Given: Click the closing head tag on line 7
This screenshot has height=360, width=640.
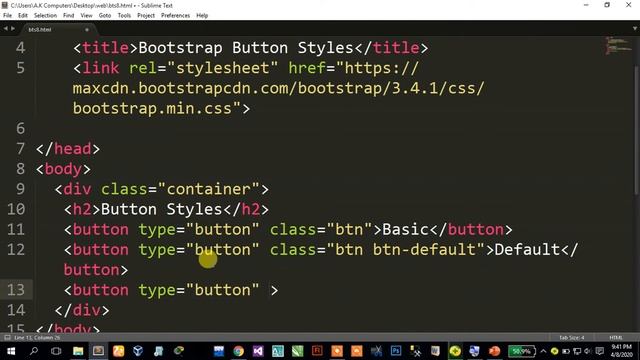Looking at the screenshot, I should 68,149.
